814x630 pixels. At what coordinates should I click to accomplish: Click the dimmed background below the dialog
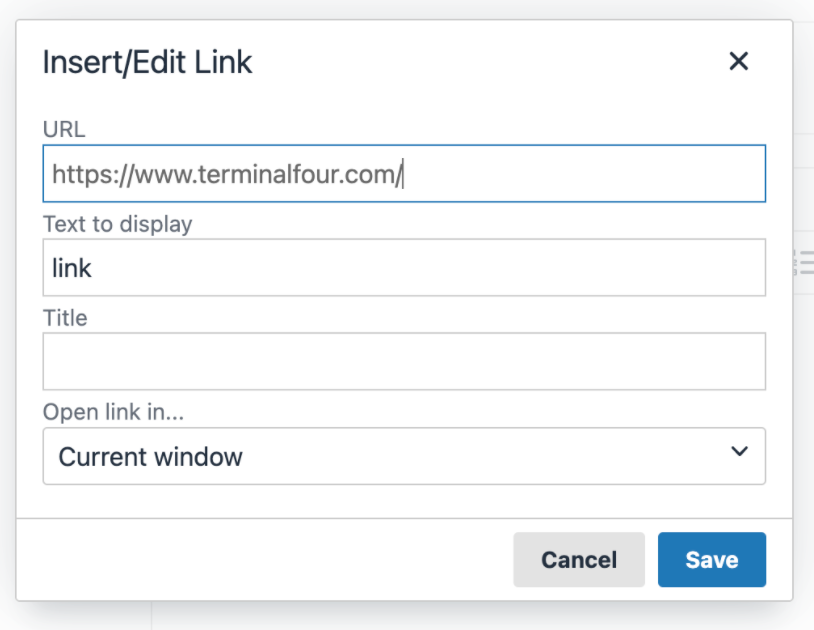[400, 617]
